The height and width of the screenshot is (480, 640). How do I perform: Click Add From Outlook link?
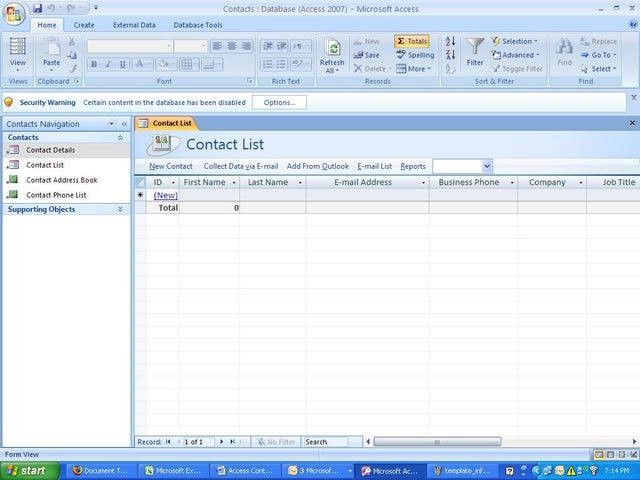[318, 166]
